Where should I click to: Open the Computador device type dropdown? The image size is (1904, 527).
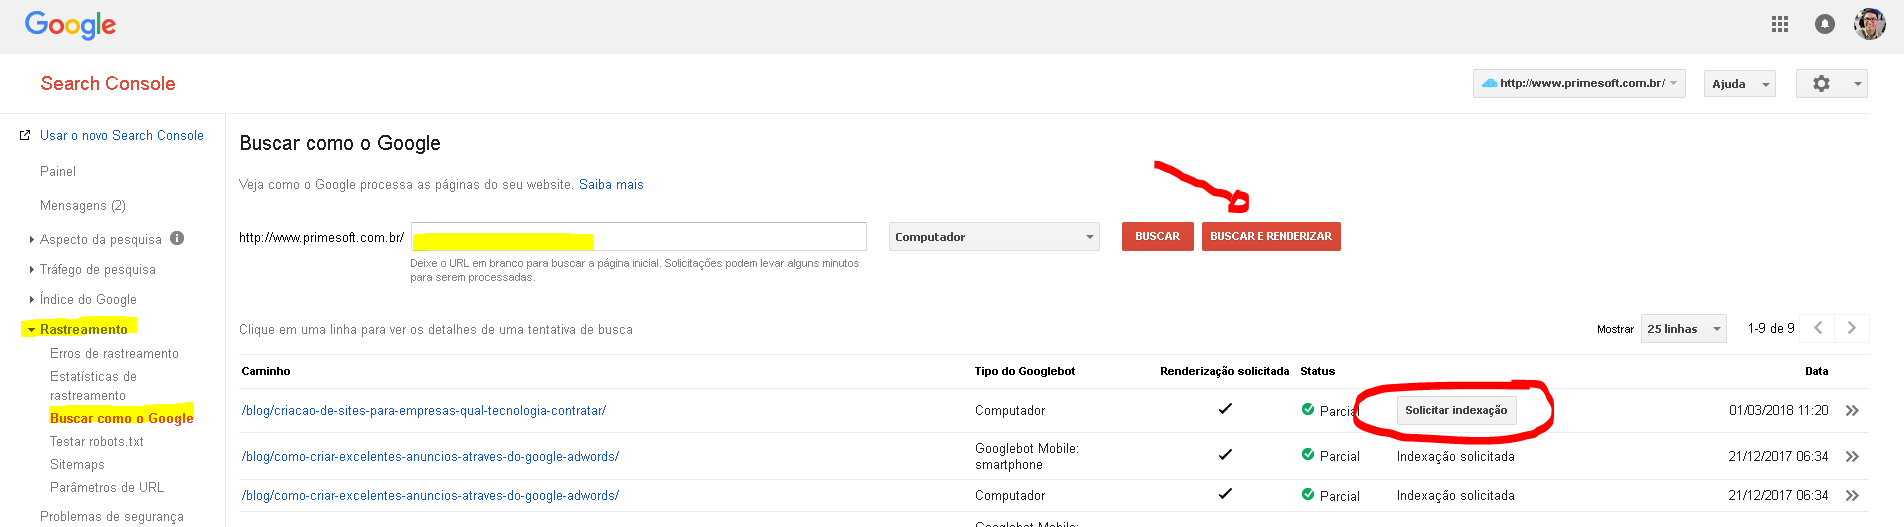994,237
